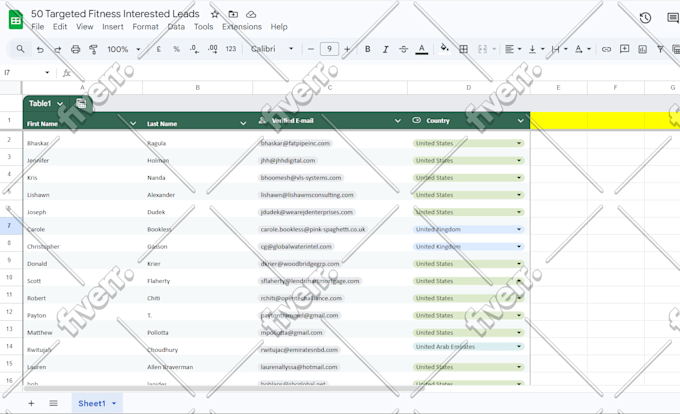Open Country column header dropdown
This screenshot has height=414, width=680.
coord(520,121)
